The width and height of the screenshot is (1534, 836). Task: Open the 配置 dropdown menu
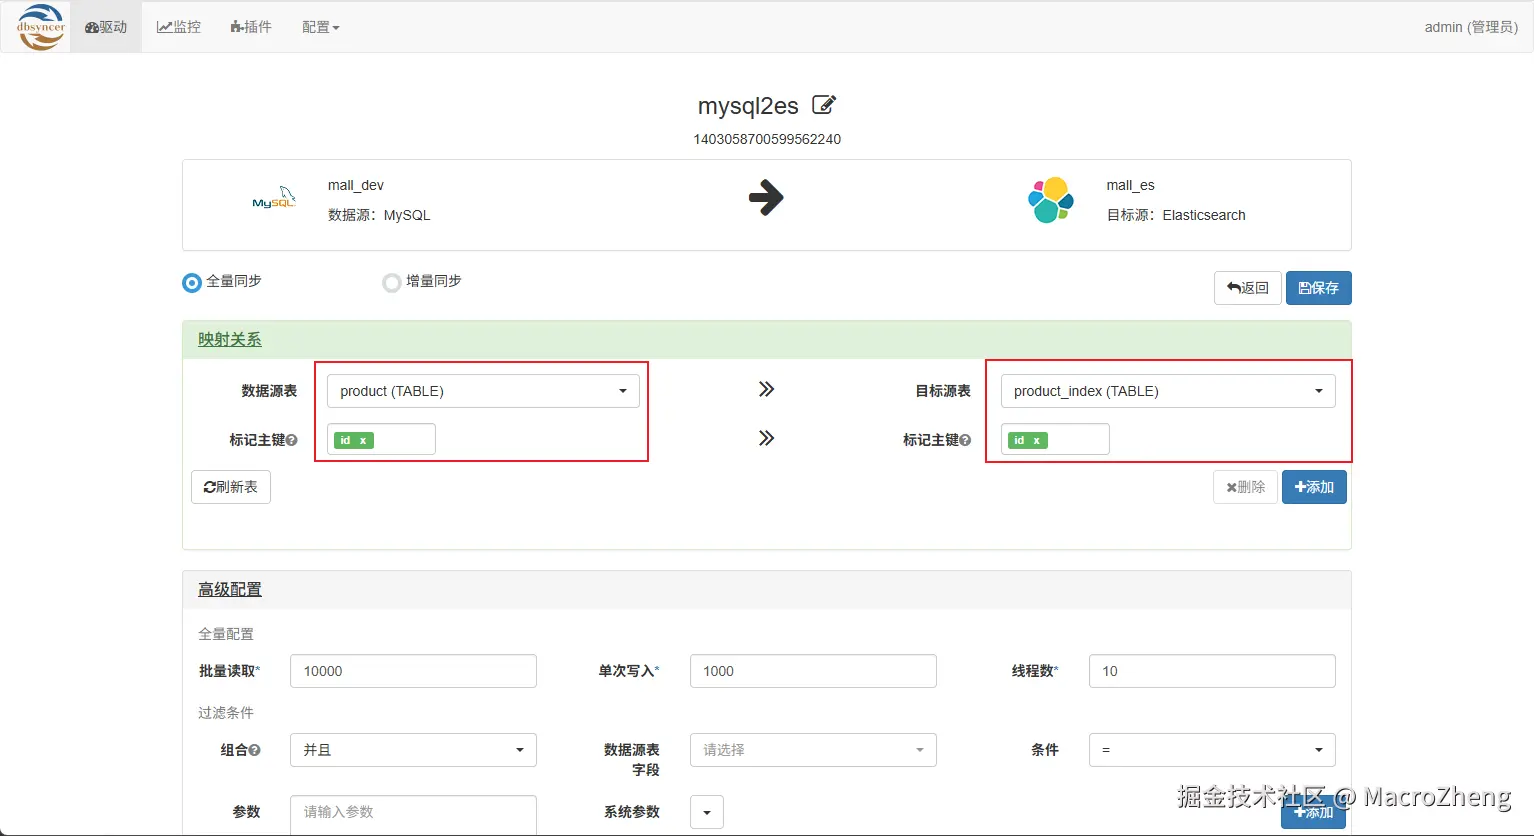tap(321, 27)
